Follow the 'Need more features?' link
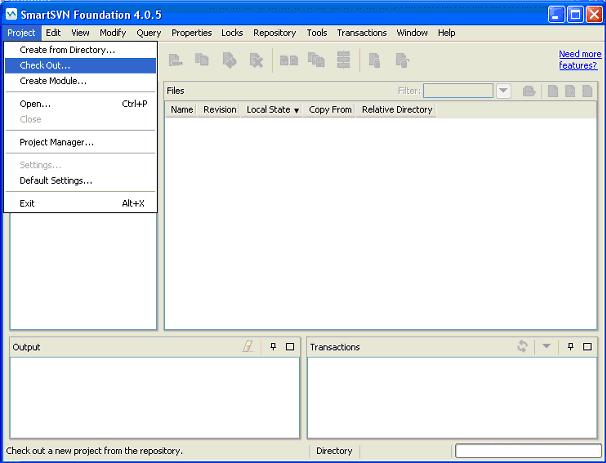Viewport: 606px width, 463px height. click(x=579, y=60)
